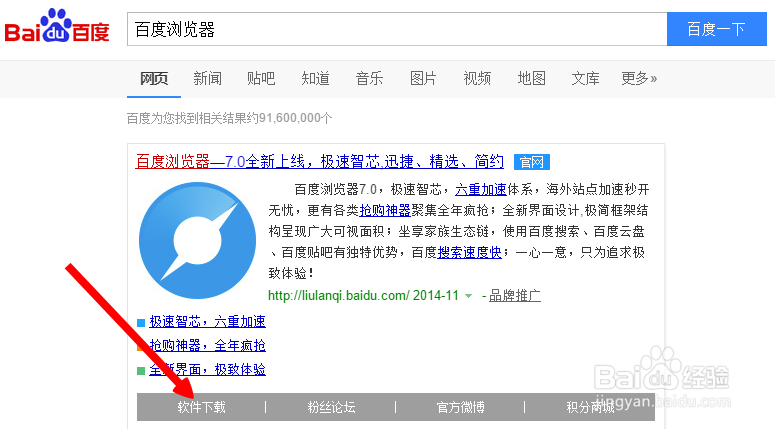Open the dropdown arrow next to 2014-11

point(469,296)
